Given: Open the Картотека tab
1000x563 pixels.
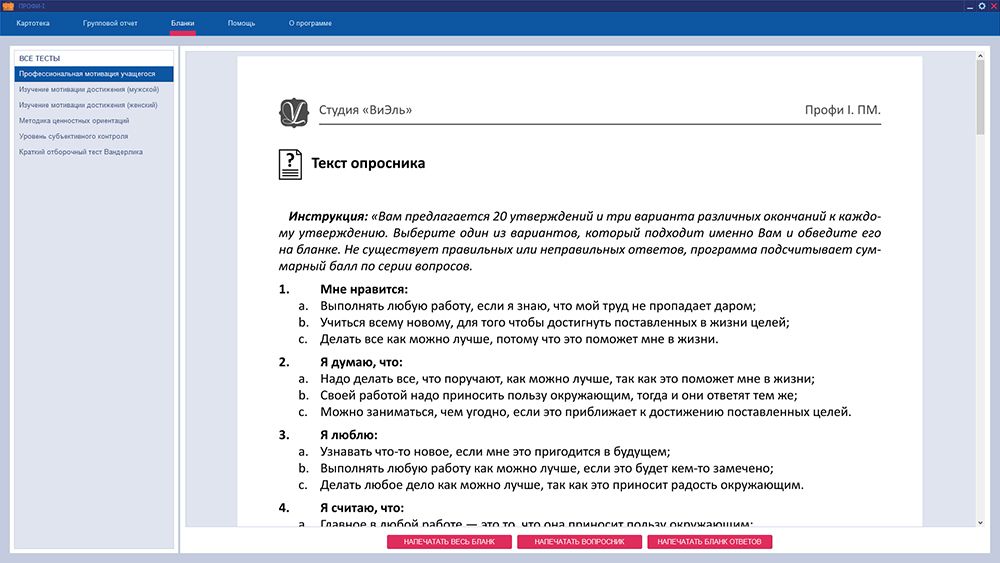Looking at the screenshot, I should [x=33, y=23].
